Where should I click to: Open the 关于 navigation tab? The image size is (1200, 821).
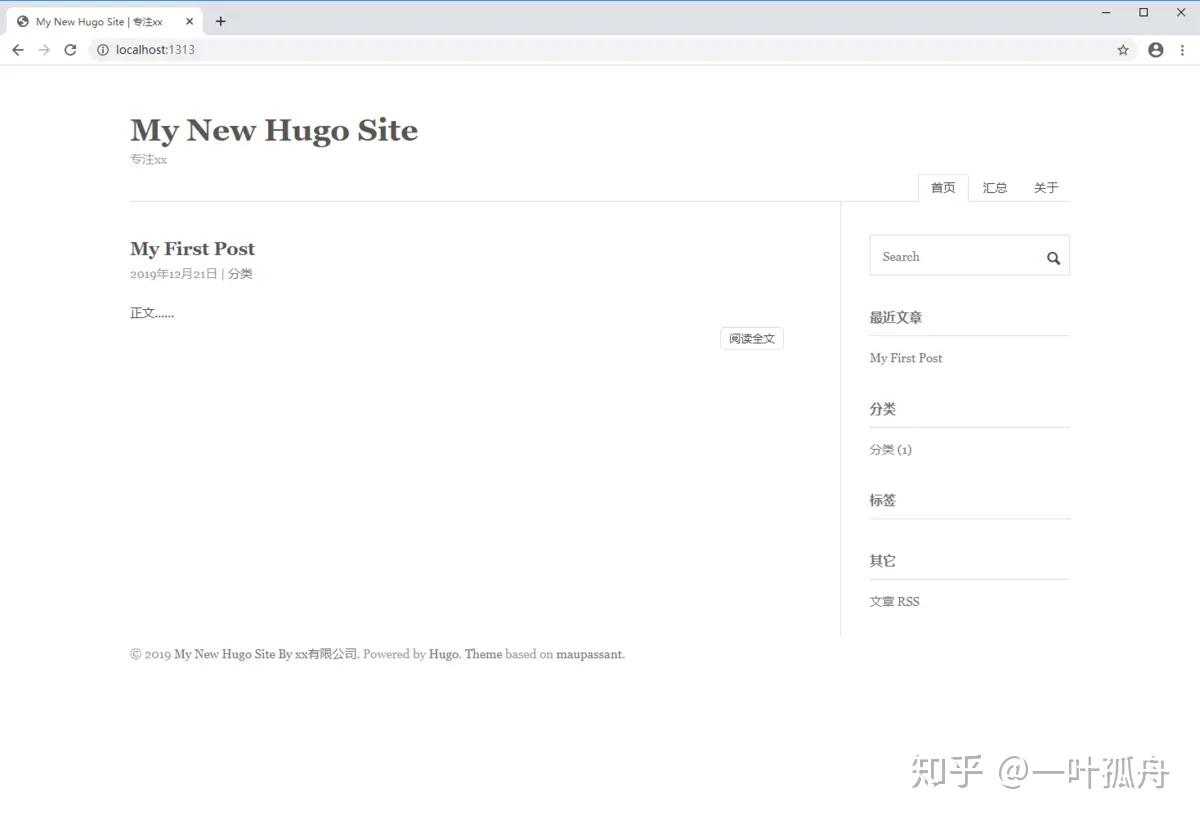click(x=1046, y=188)
